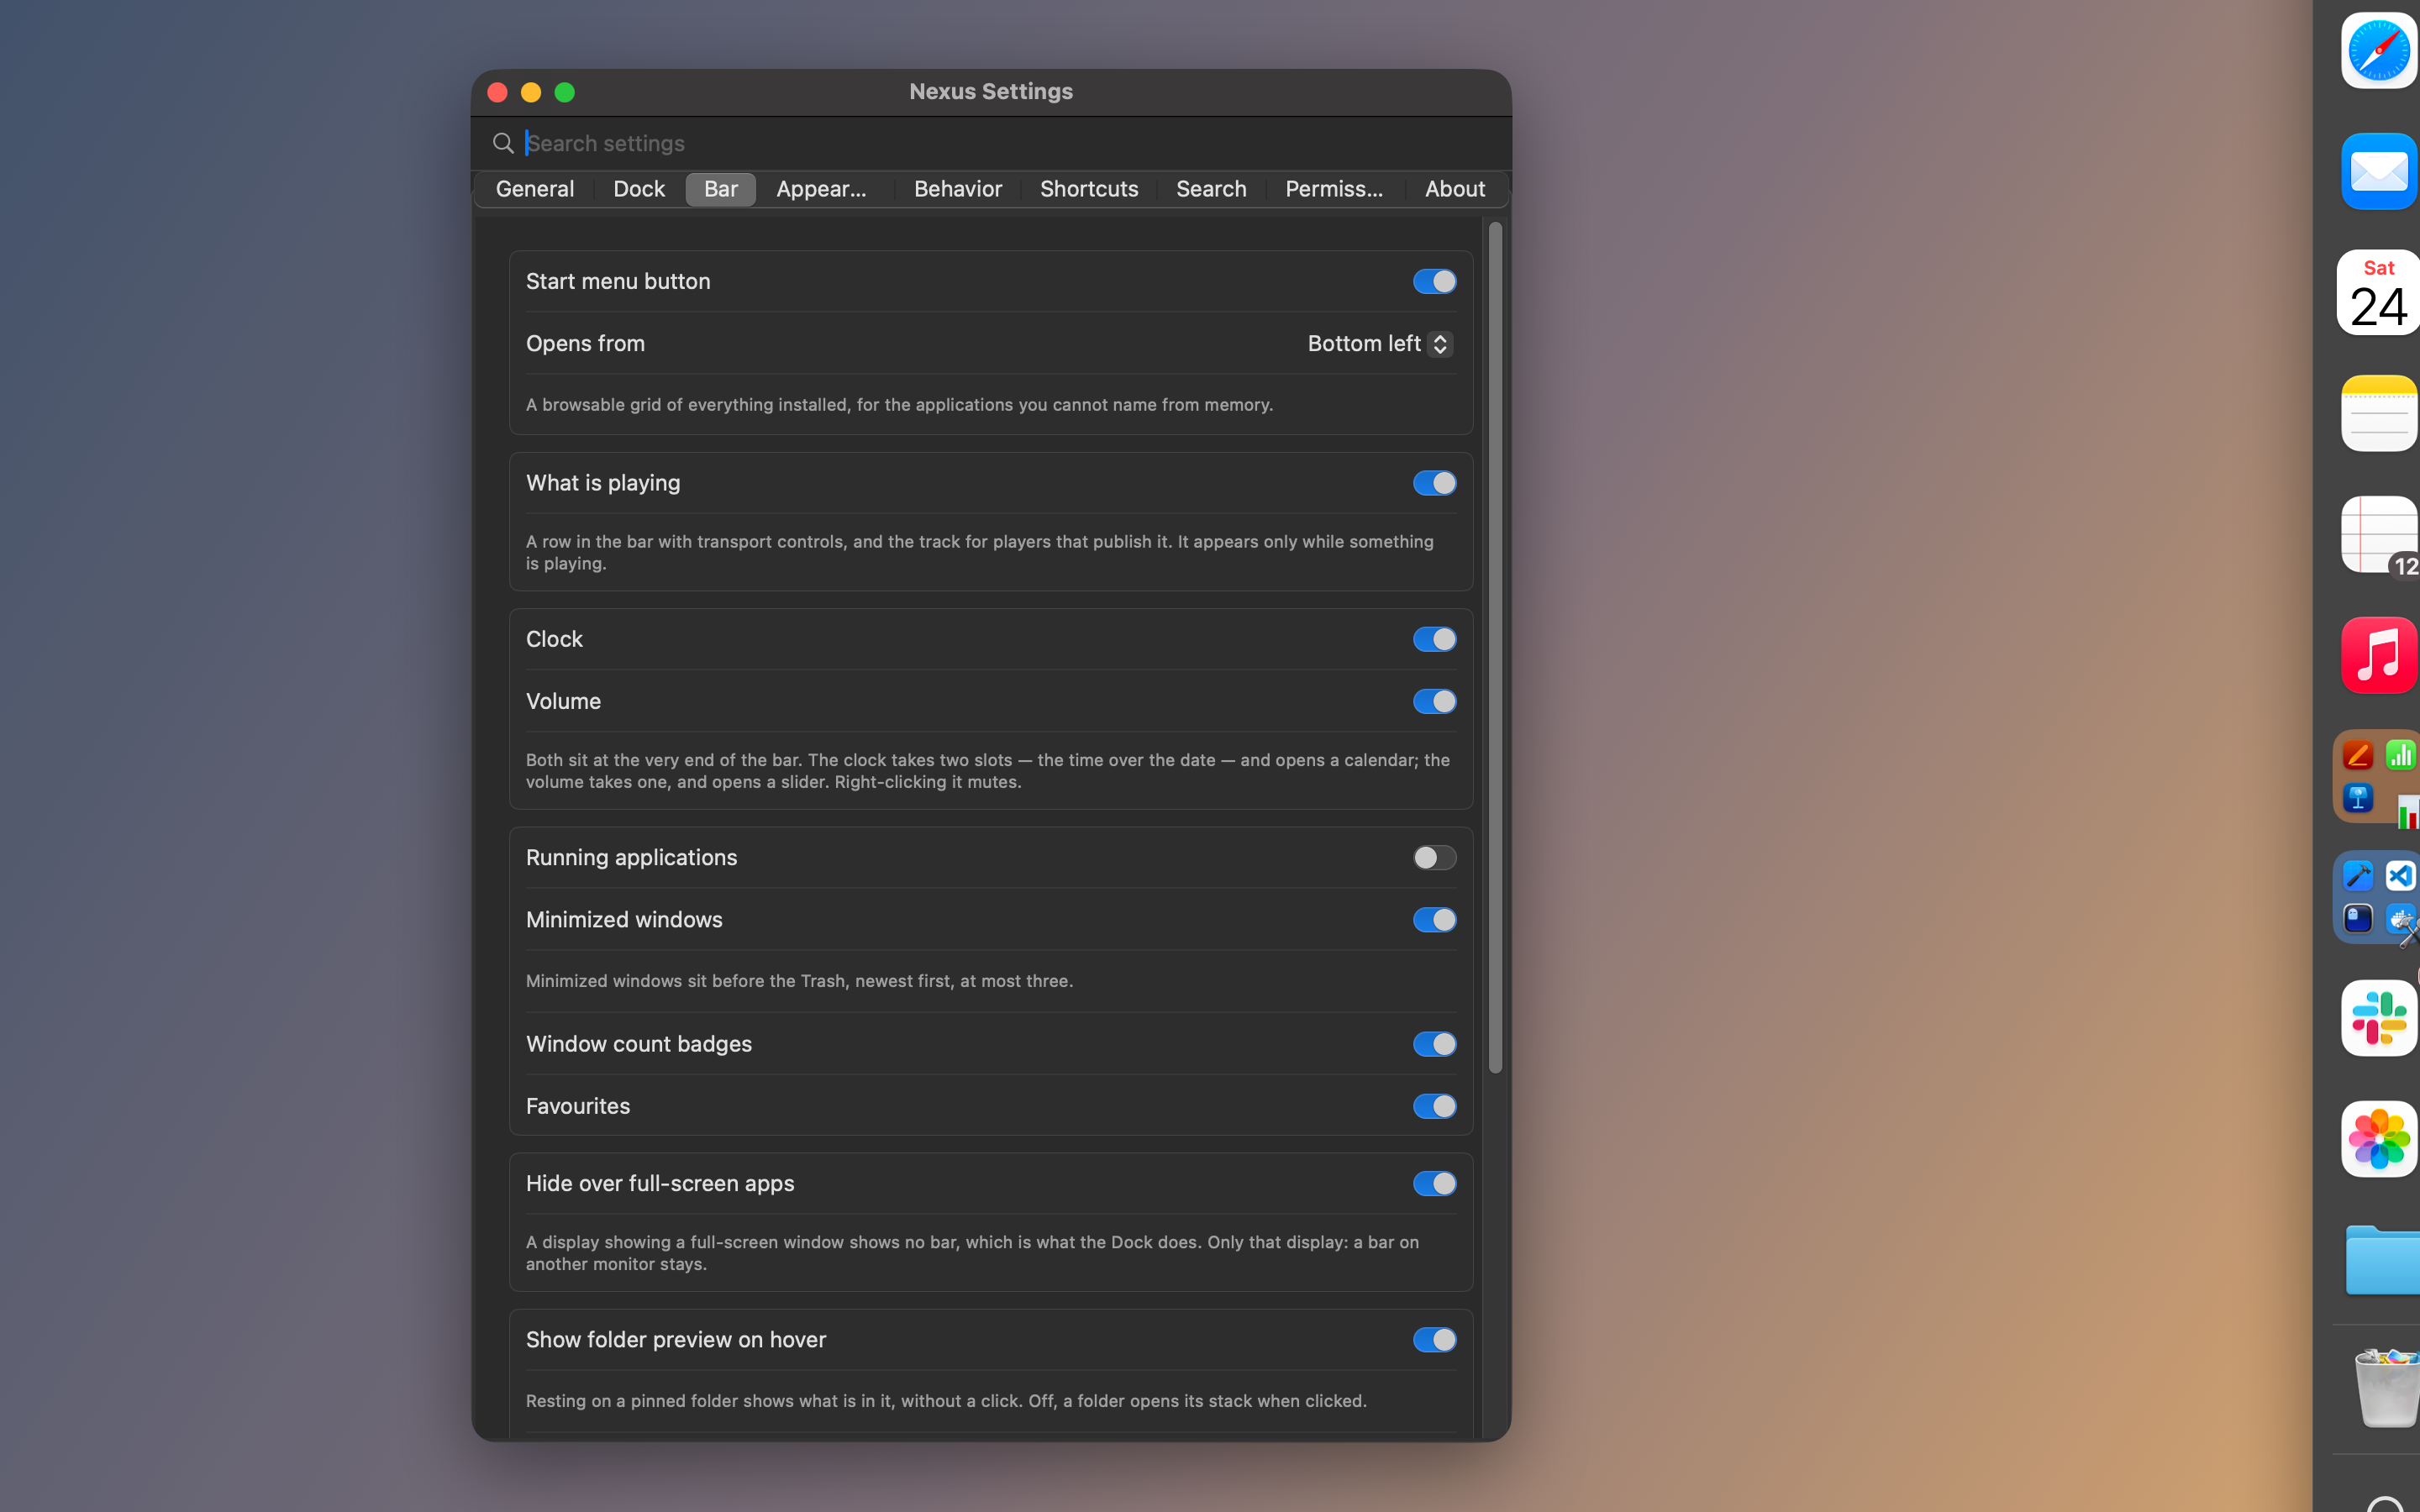Open the lined-paper icon with badge 12
2420x1512 pixels.
pos(2379,534)
